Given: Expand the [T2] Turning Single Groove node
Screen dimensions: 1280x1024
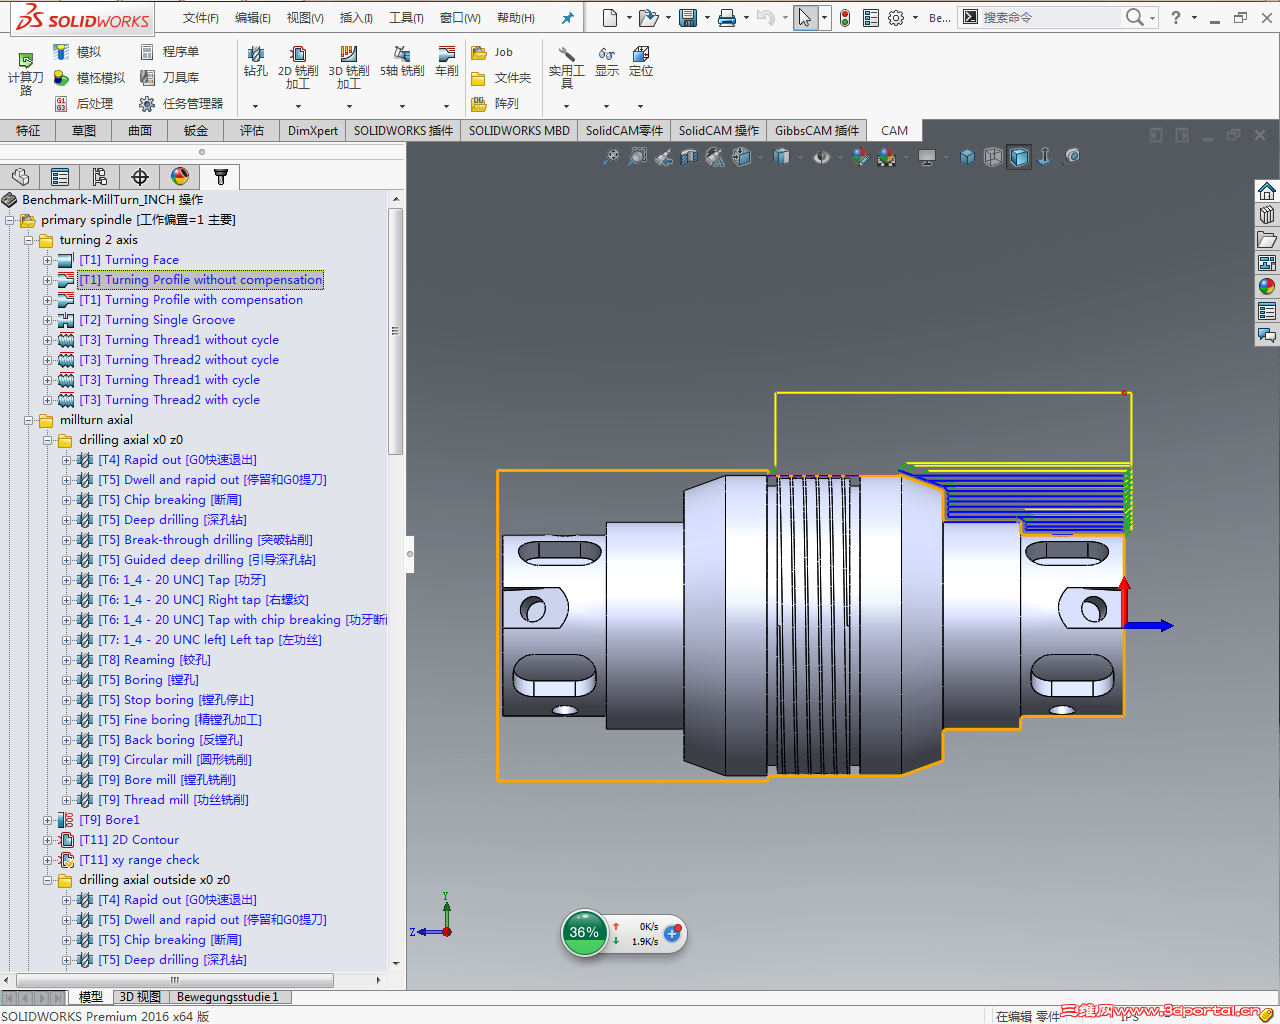Looking at the screenshot, I should (47, 320).
